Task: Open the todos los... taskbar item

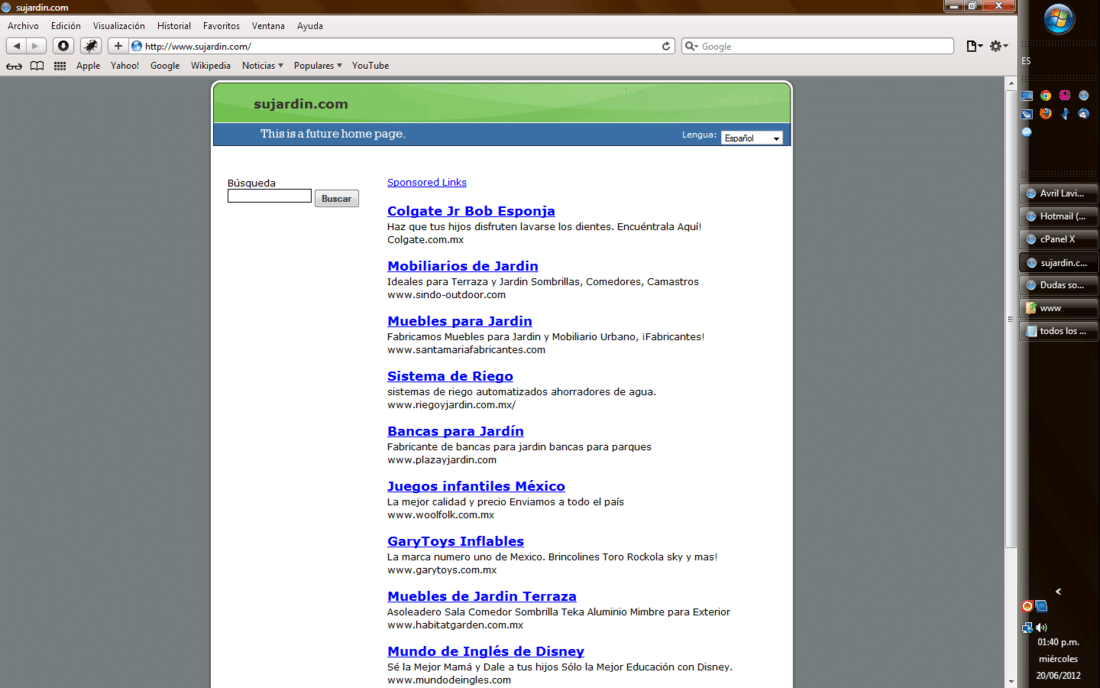Action: point(1059,331)
